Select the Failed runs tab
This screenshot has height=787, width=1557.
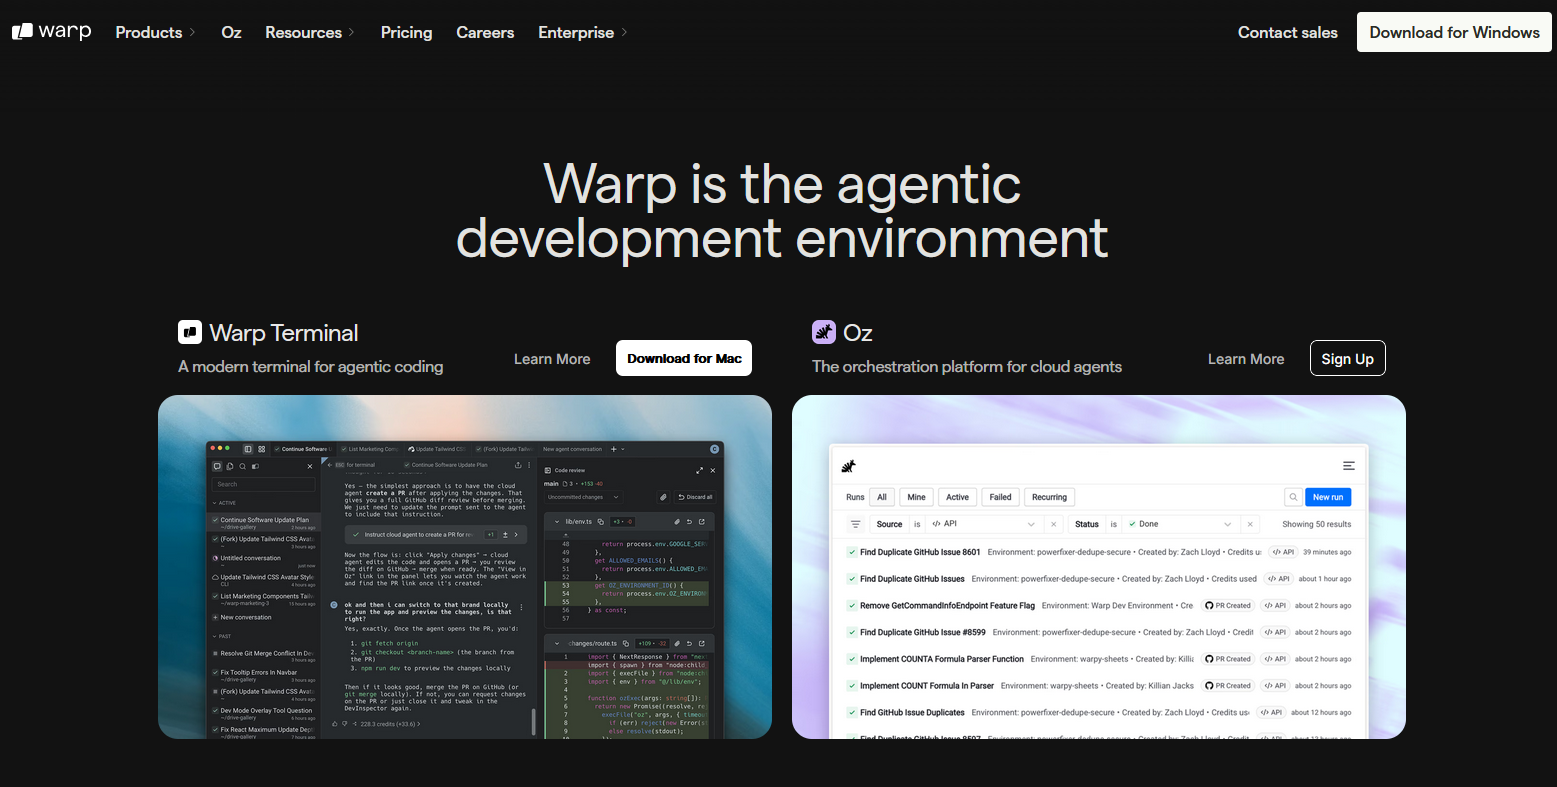coord(1000,497)
